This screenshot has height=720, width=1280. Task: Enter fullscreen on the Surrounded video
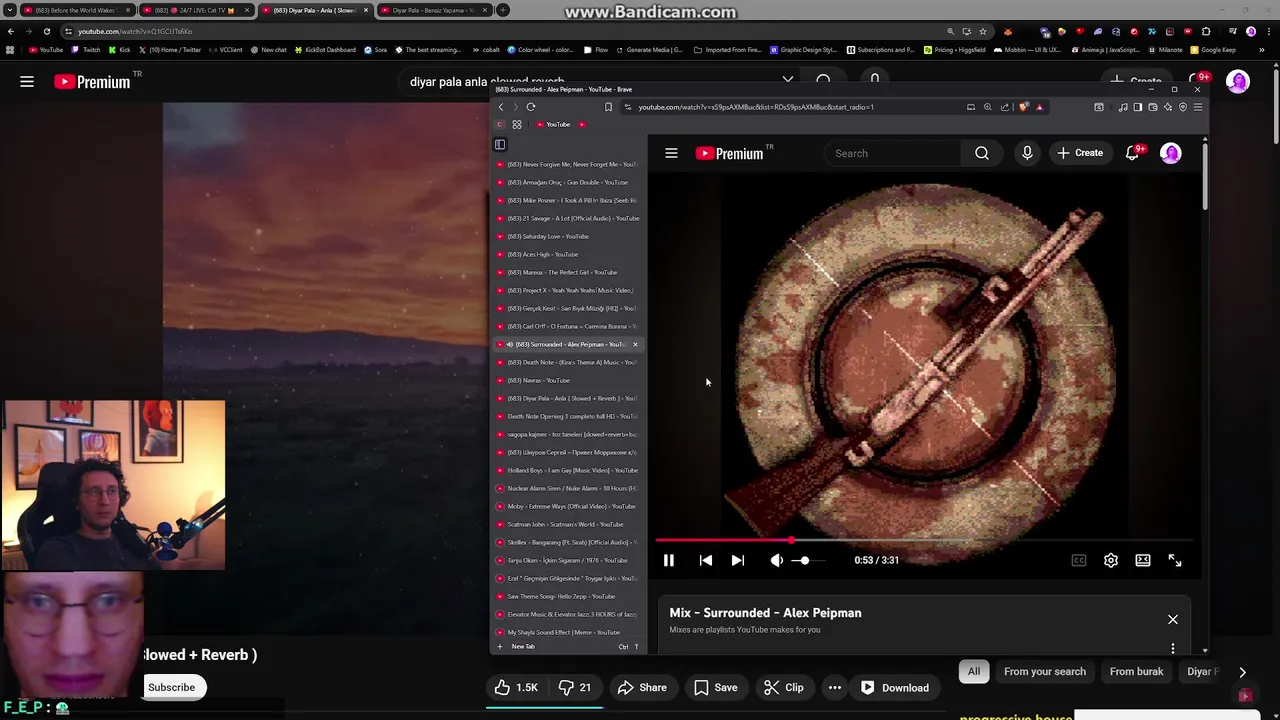click(x=1175, y=561)
